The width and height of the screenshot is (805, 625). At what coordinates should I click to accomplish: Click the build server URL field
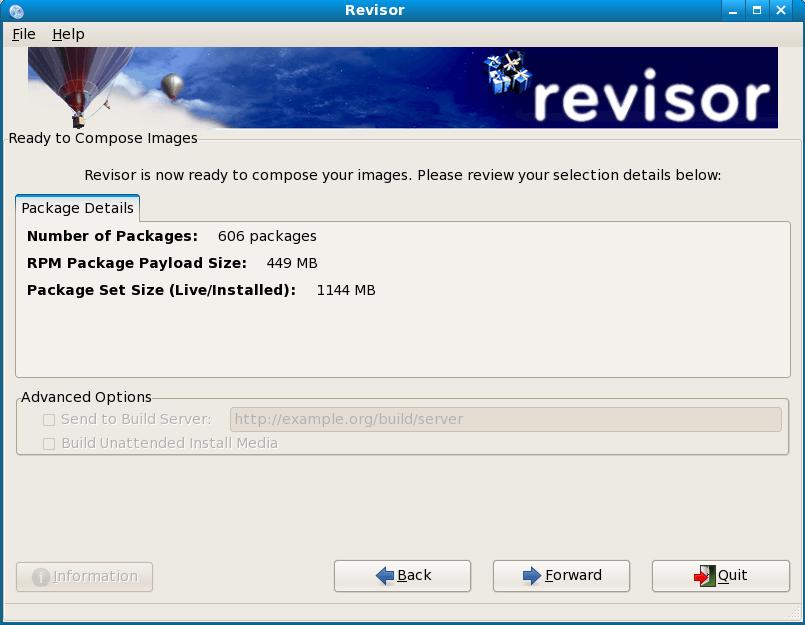click(506, 420)
